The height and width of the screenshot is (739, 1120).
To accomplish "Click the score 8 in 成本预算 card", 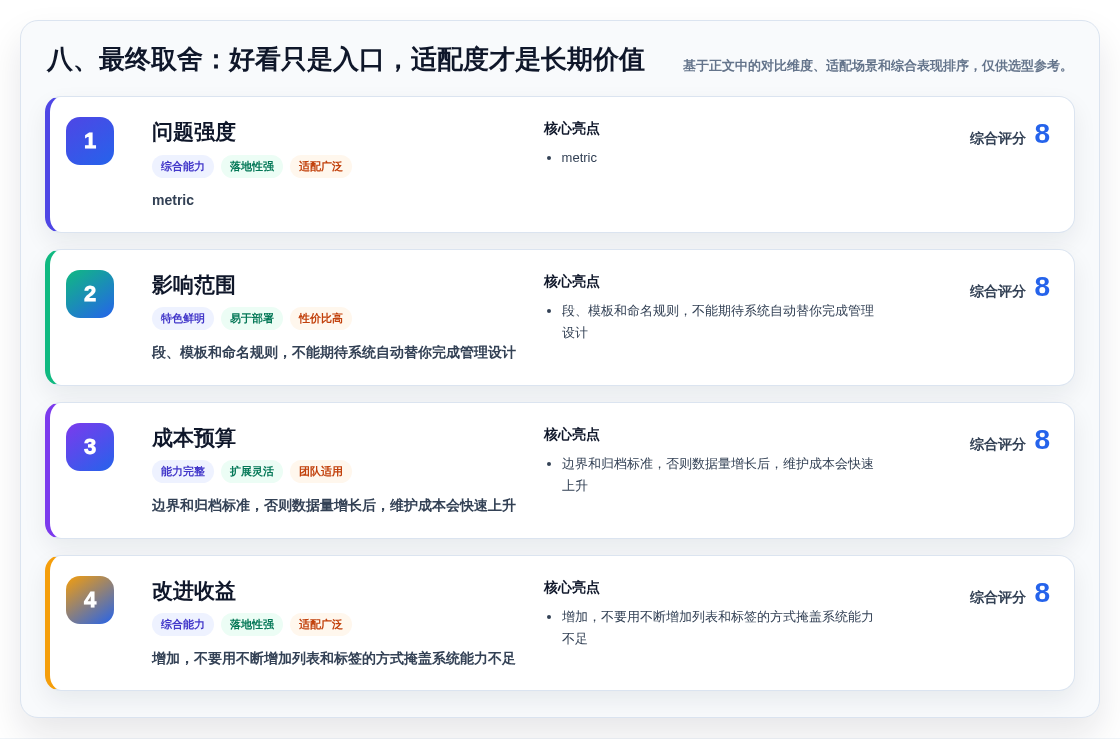I will 1042,440.
